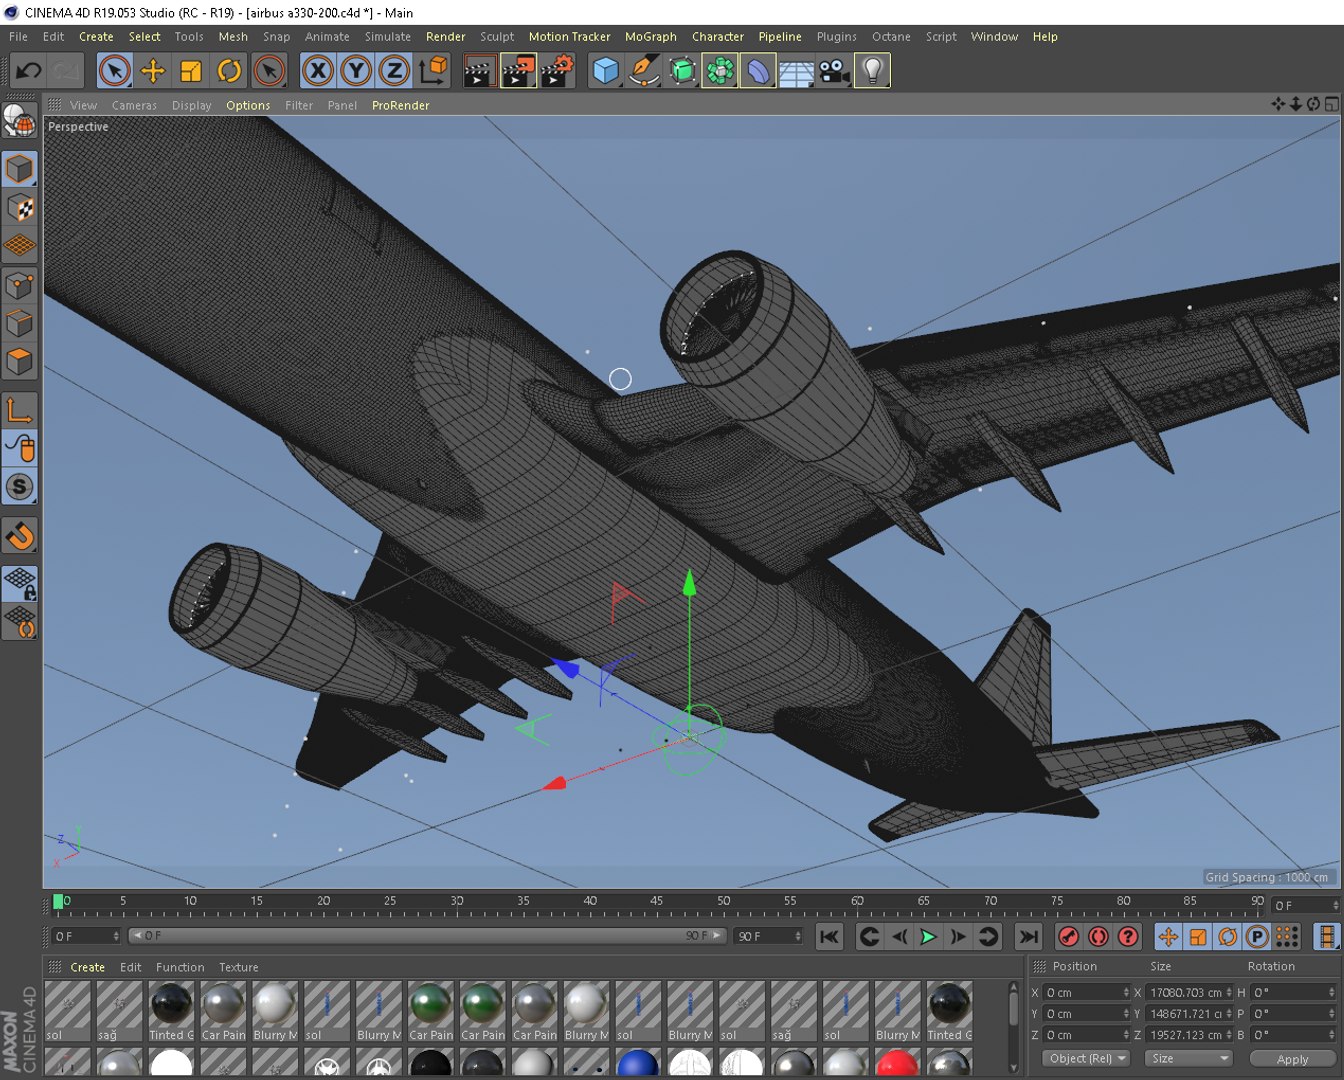Screen dimensions: 1344x1080
Task: Click the Undo arrow icon
Action: click(28, 71)
